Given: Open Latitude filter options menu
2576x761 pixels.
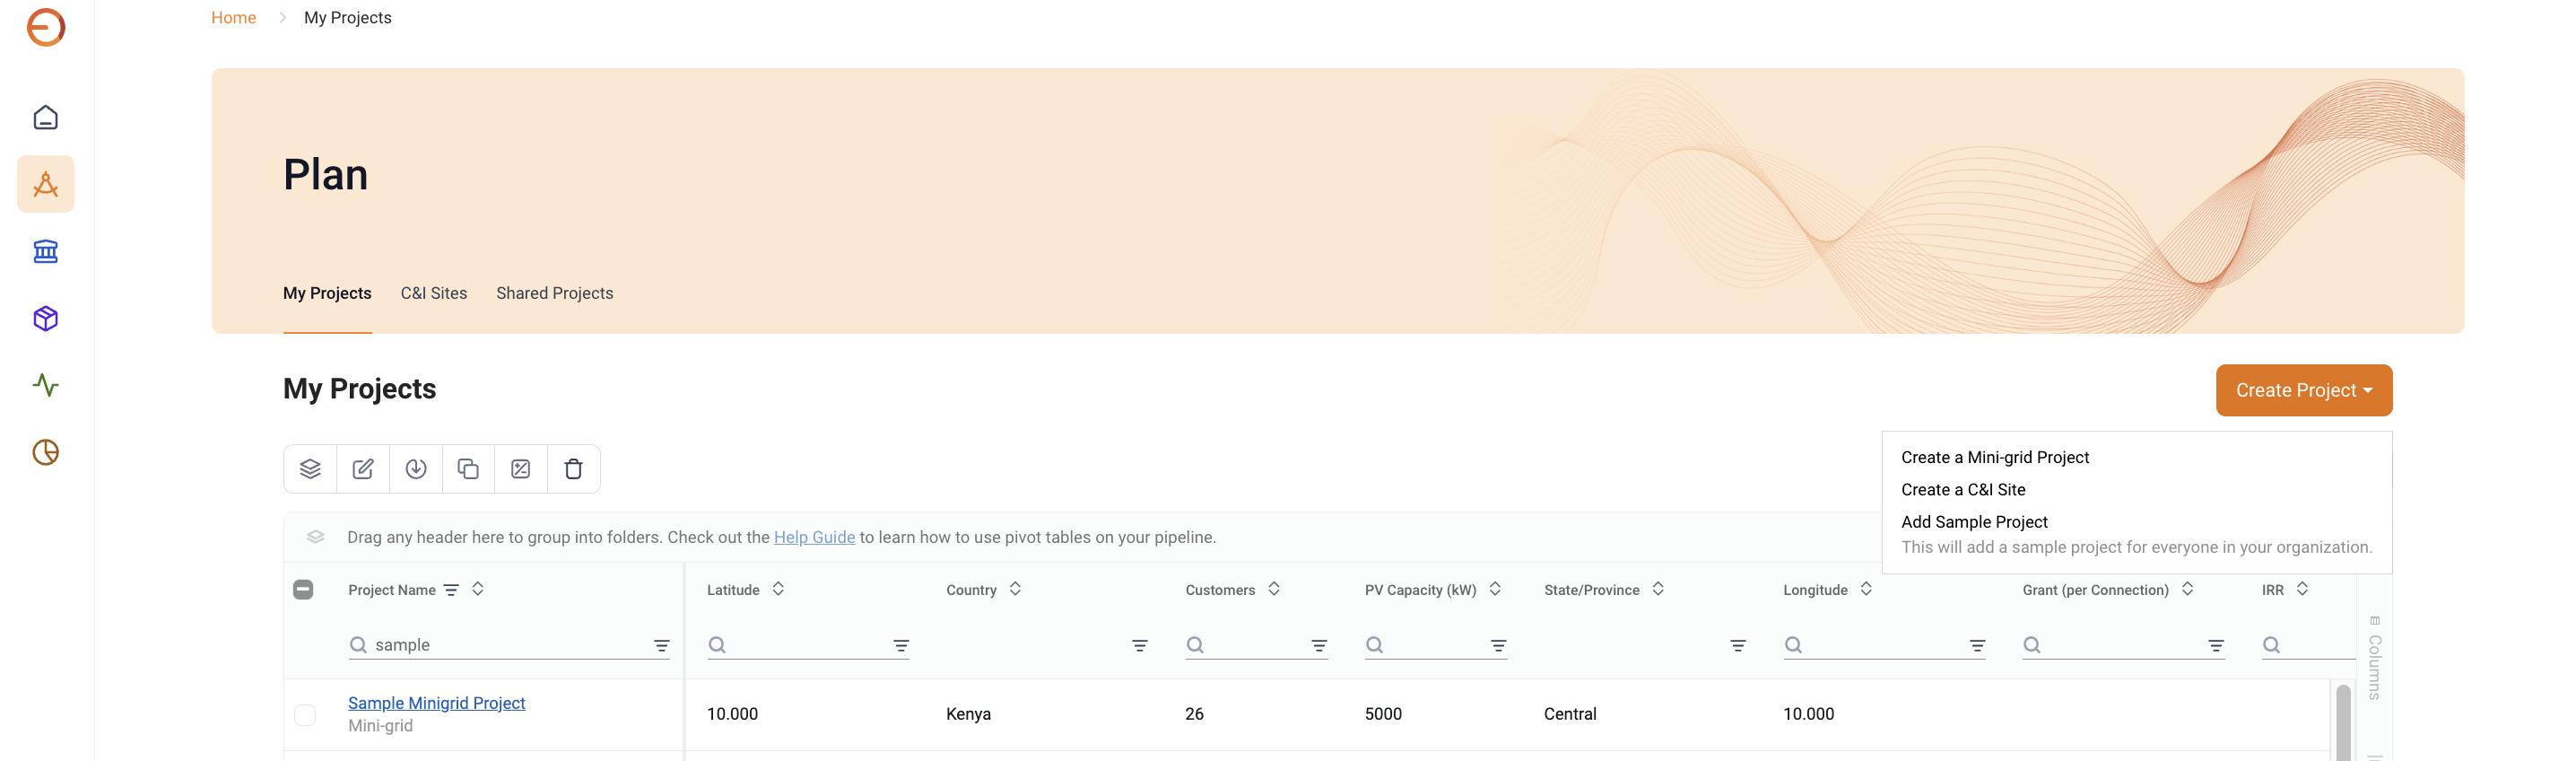Looking at the screenshot, I should point(901,646).
